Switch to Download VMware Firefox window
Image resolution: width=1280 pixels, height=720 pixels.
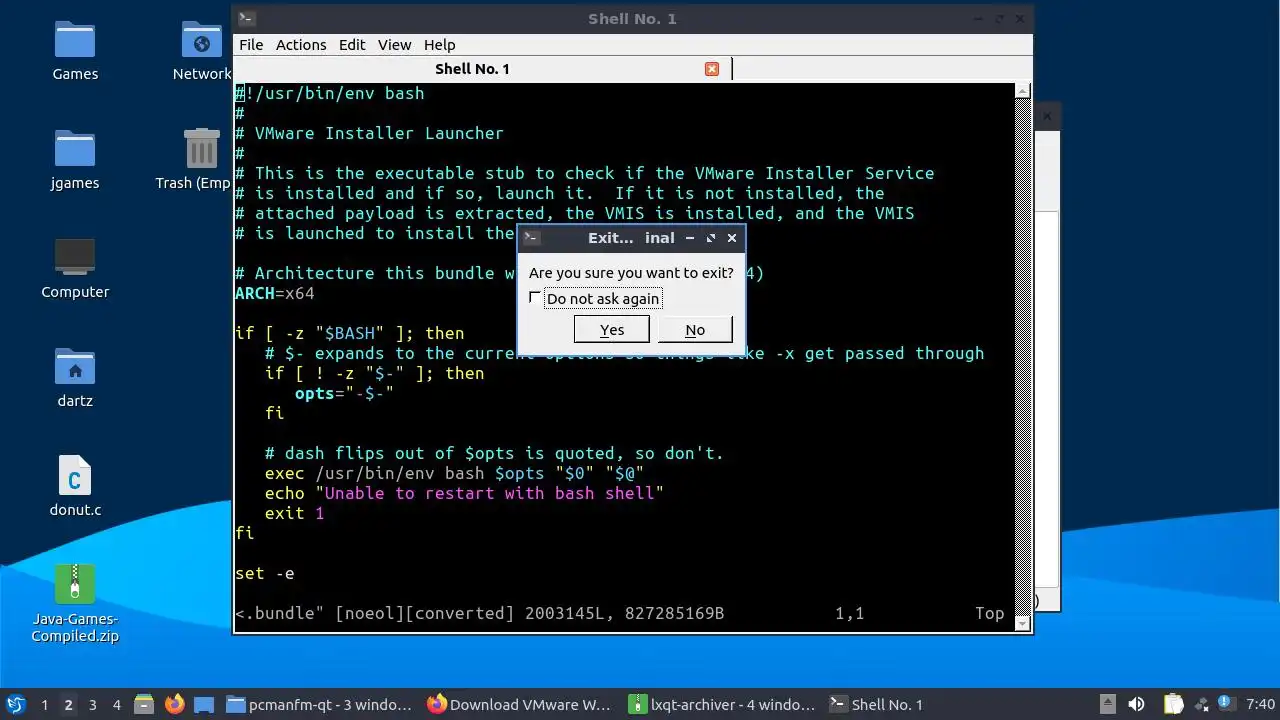520,705
